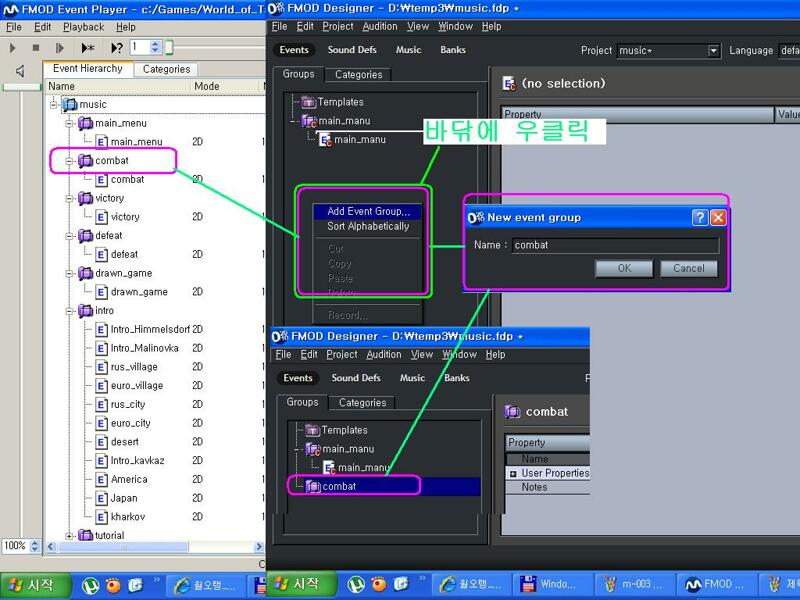The image size is (800, 600).
Task: Click the Name field in New event group
Action: point(615,245)
